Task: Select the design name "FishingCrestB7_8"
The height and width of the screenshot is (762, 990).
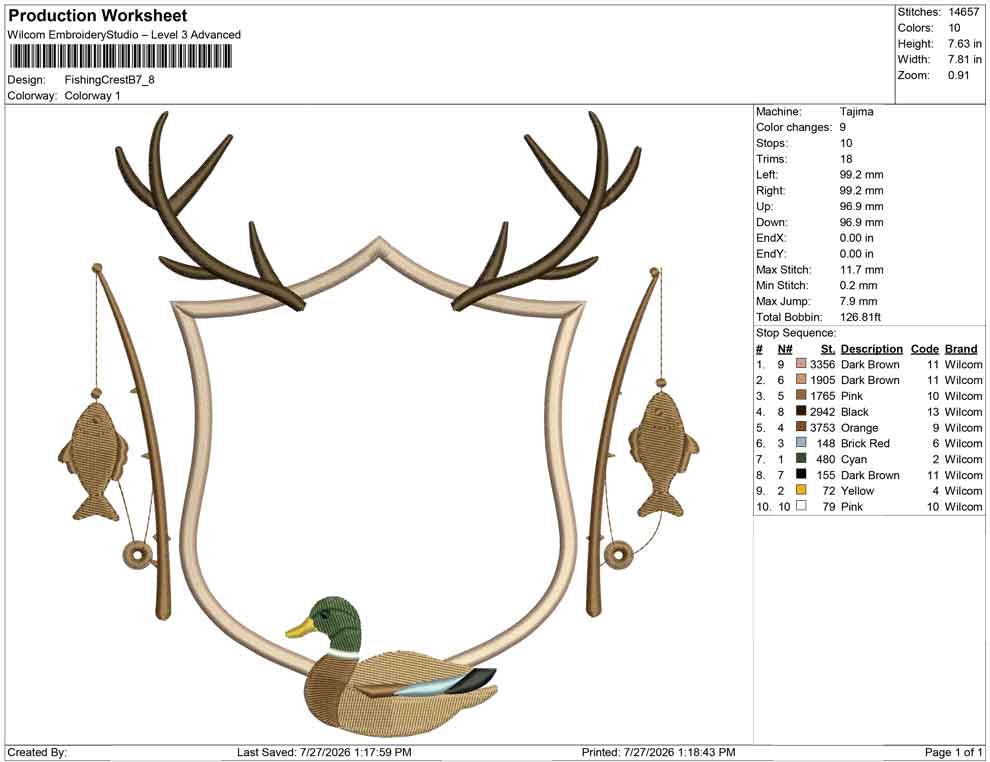Action: pos(109,80)
